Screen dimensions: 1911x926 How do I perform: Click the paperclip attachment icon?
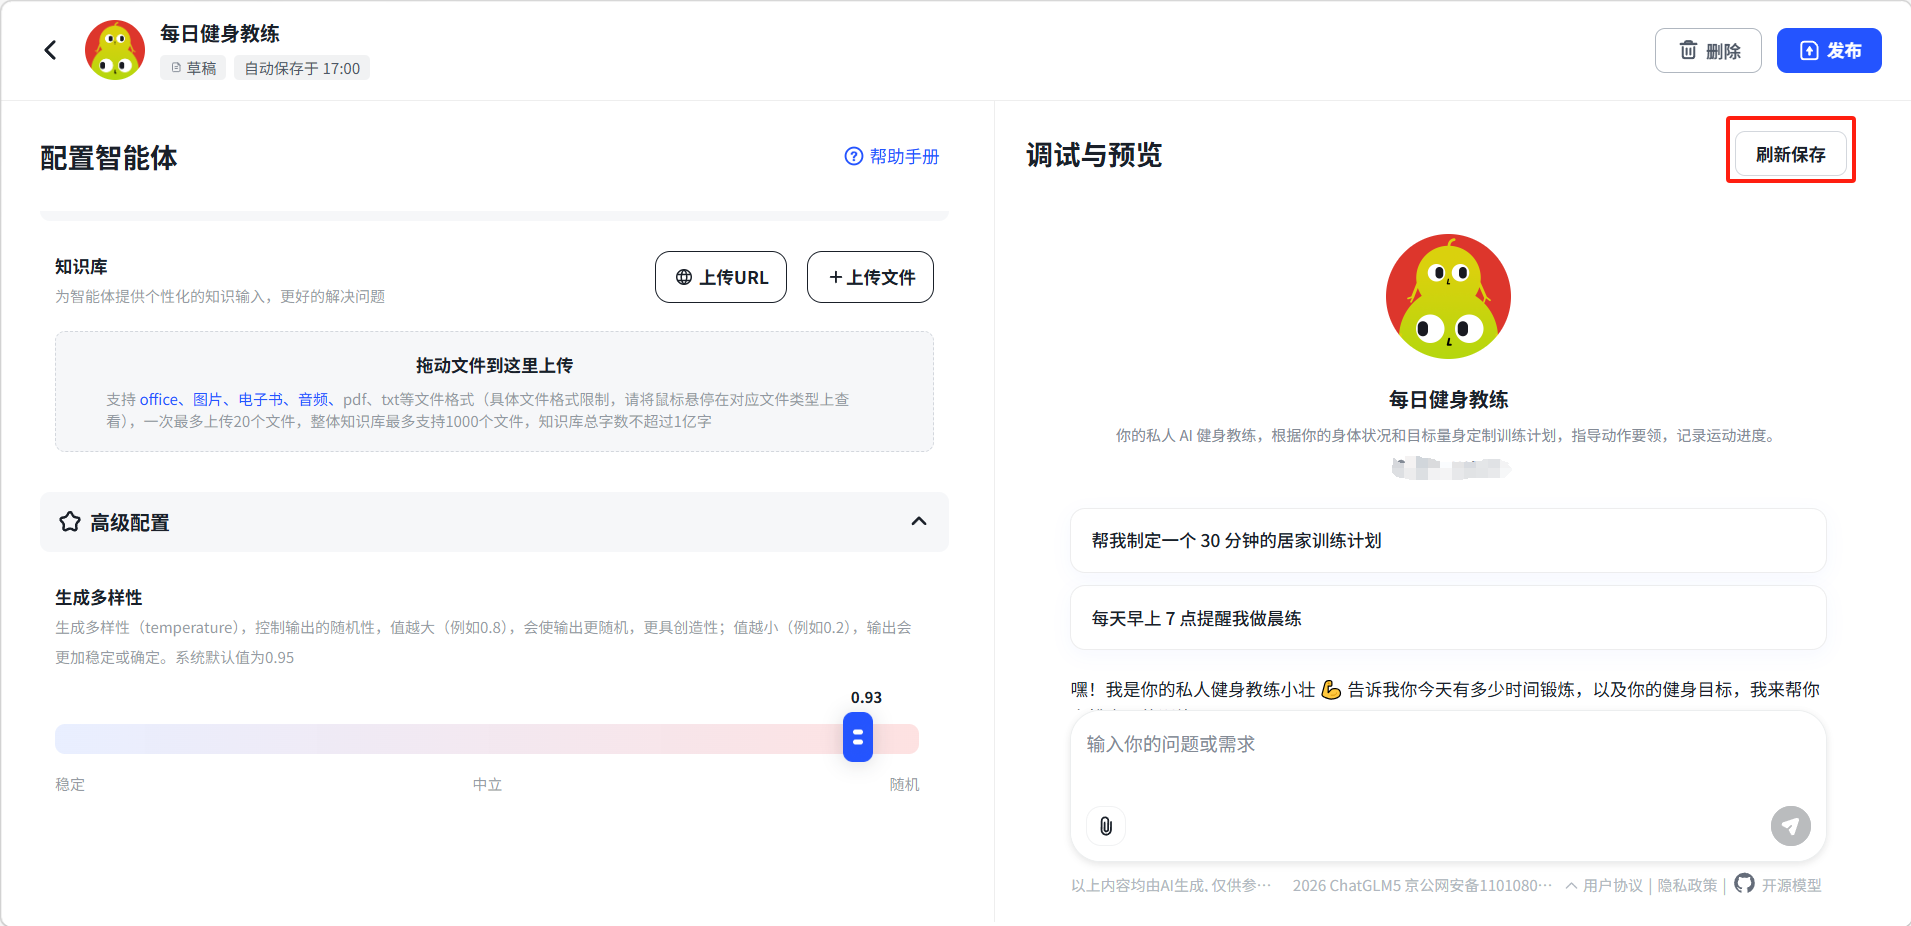(x=1106, y=826)
